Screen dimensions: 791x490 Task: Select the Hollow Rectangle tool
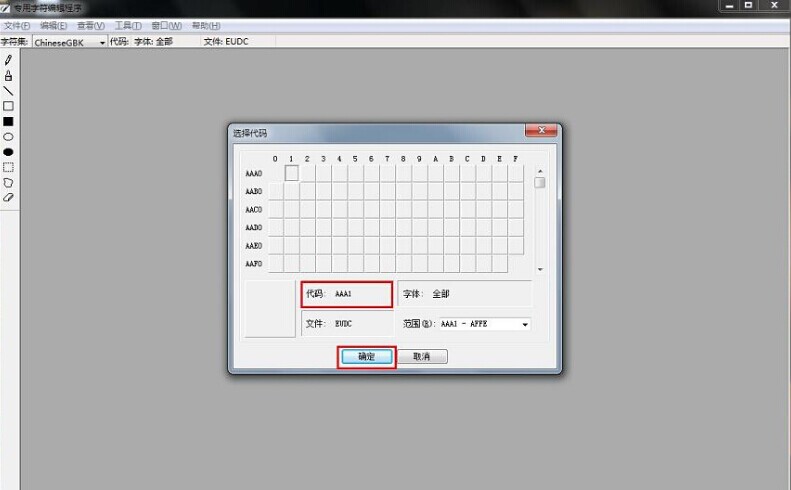pyautogui.click(x=8, y=106)
